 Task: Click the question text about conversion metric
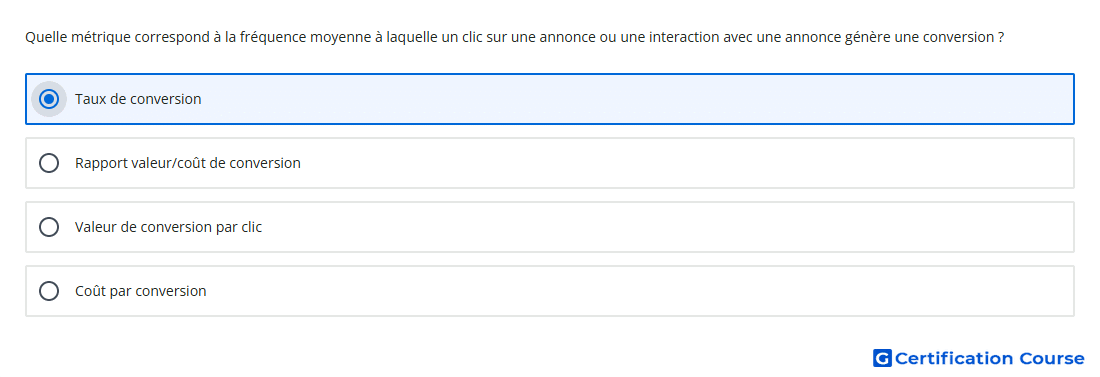(514, 37)
